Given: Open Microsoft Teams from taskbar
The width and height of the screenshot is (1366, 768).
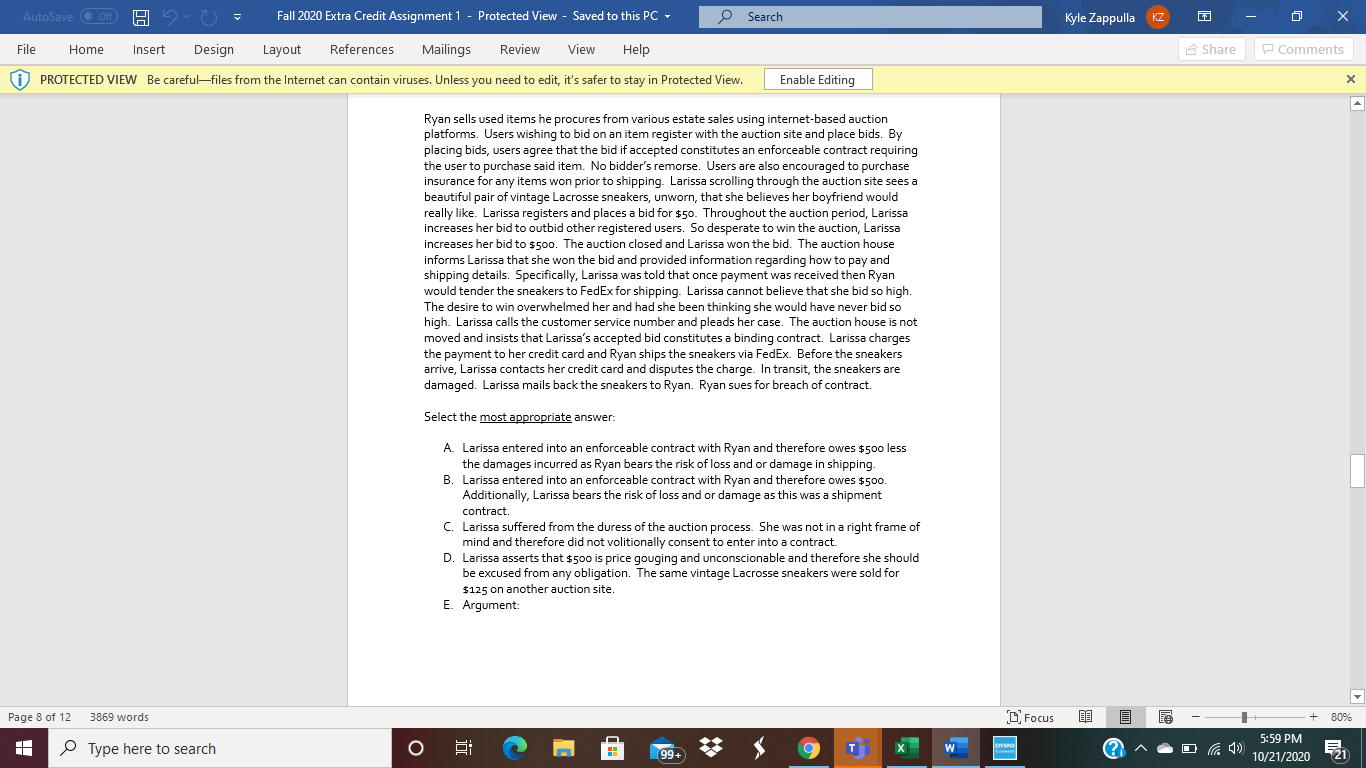Looking at the screenshot, I should point(857,748).
